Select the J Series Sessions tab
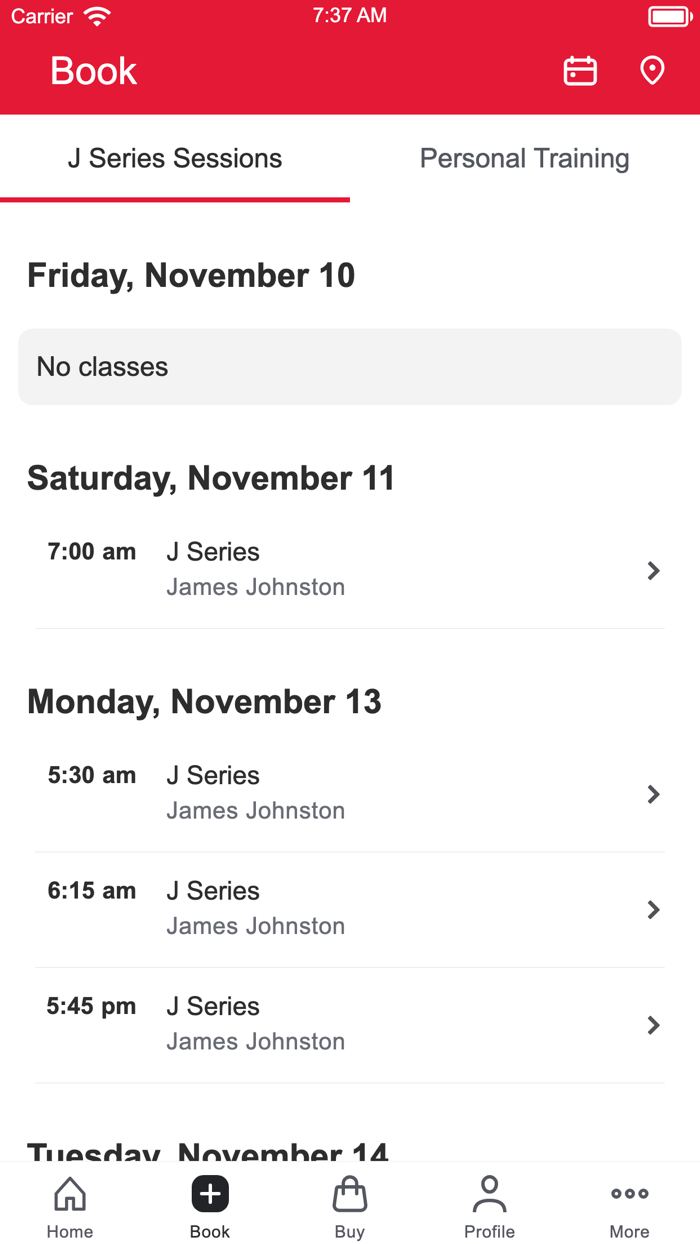 pos(175,158)
